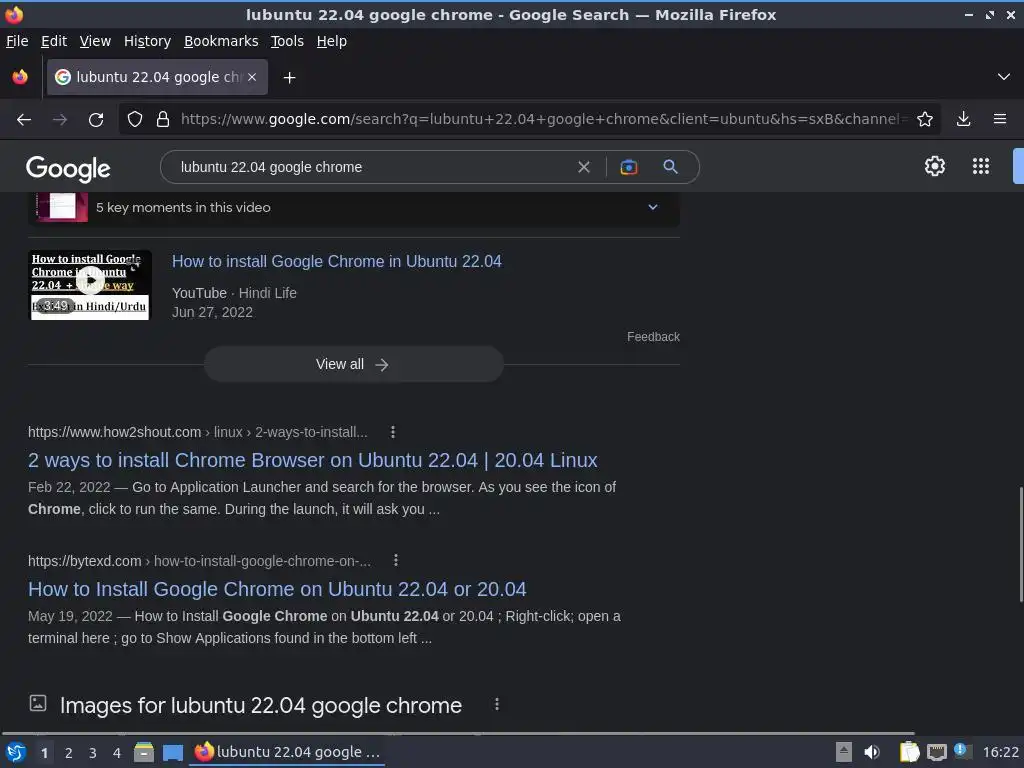Open the Bookmarks menu
The image size is (1024, 768).
click(x=221, y=41)
